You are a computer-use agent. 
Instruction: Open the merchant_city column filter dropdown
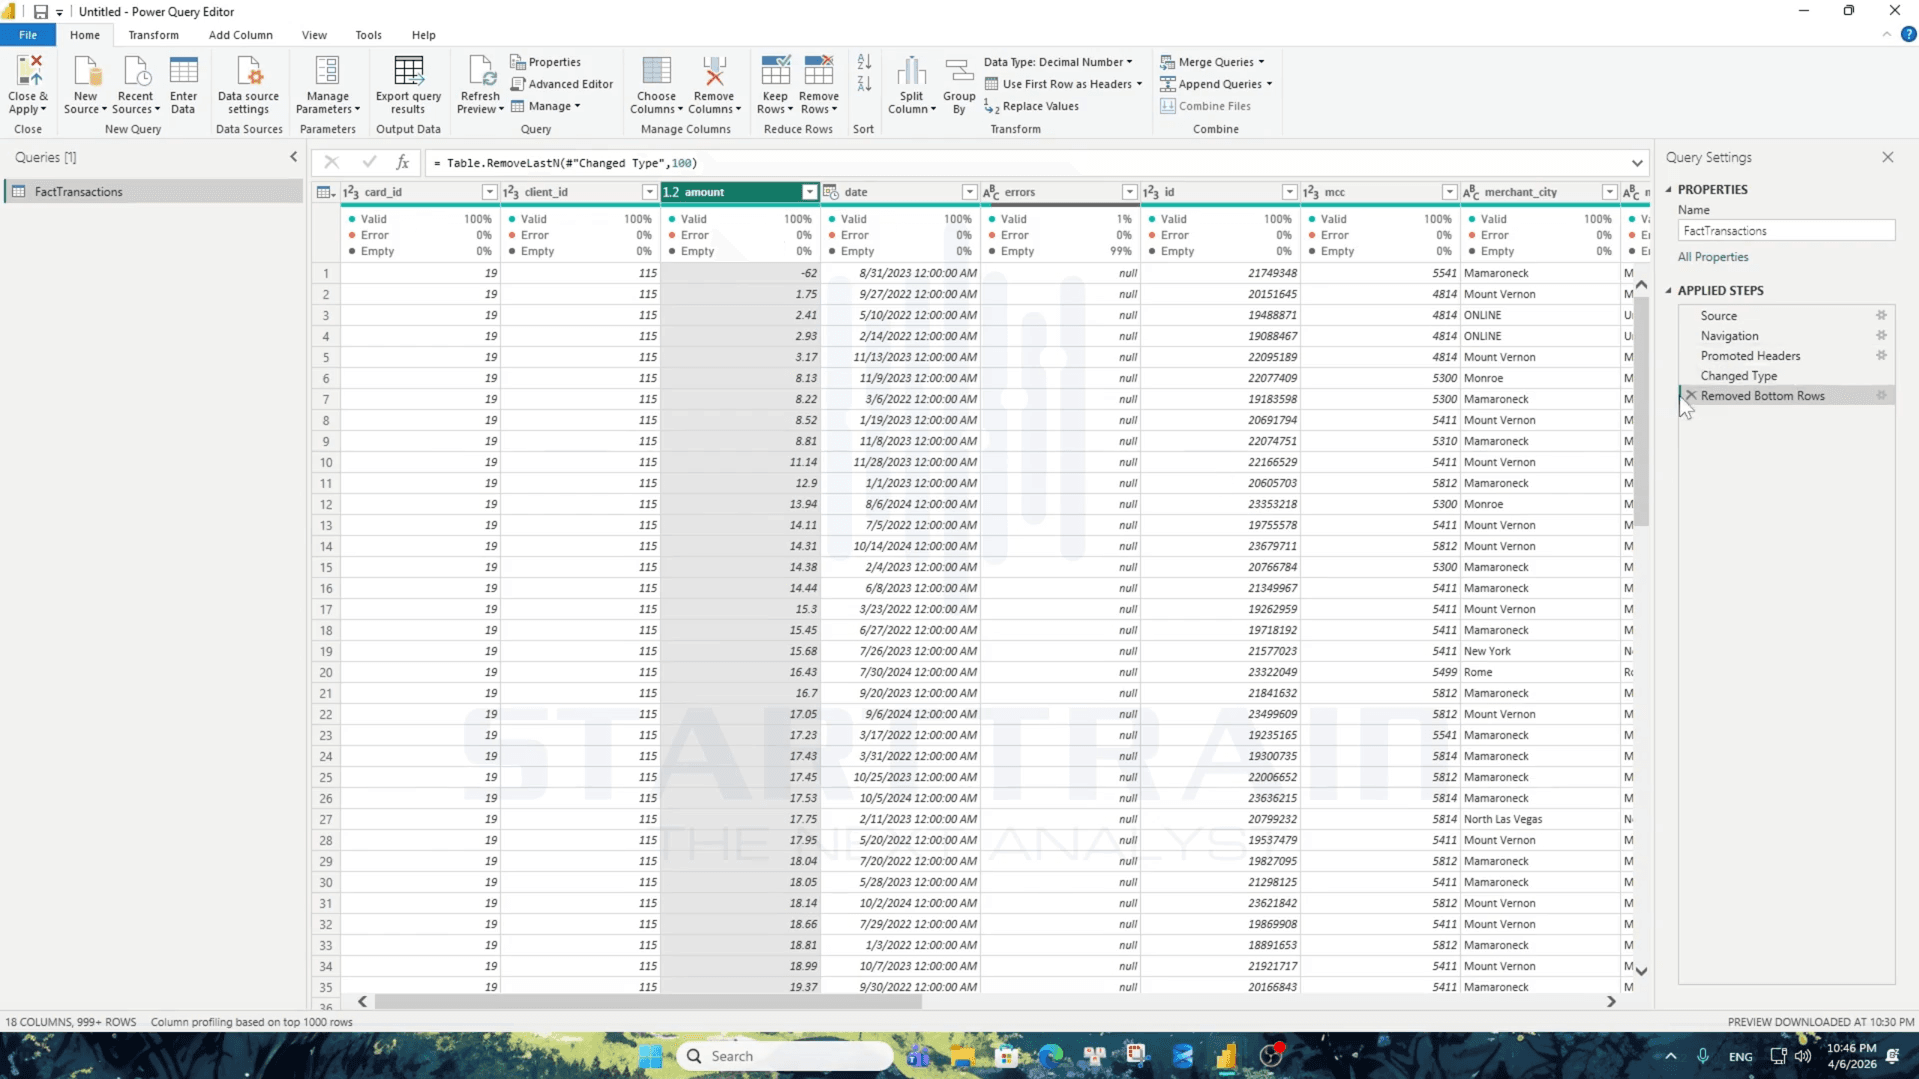[x=1609, y=192]
